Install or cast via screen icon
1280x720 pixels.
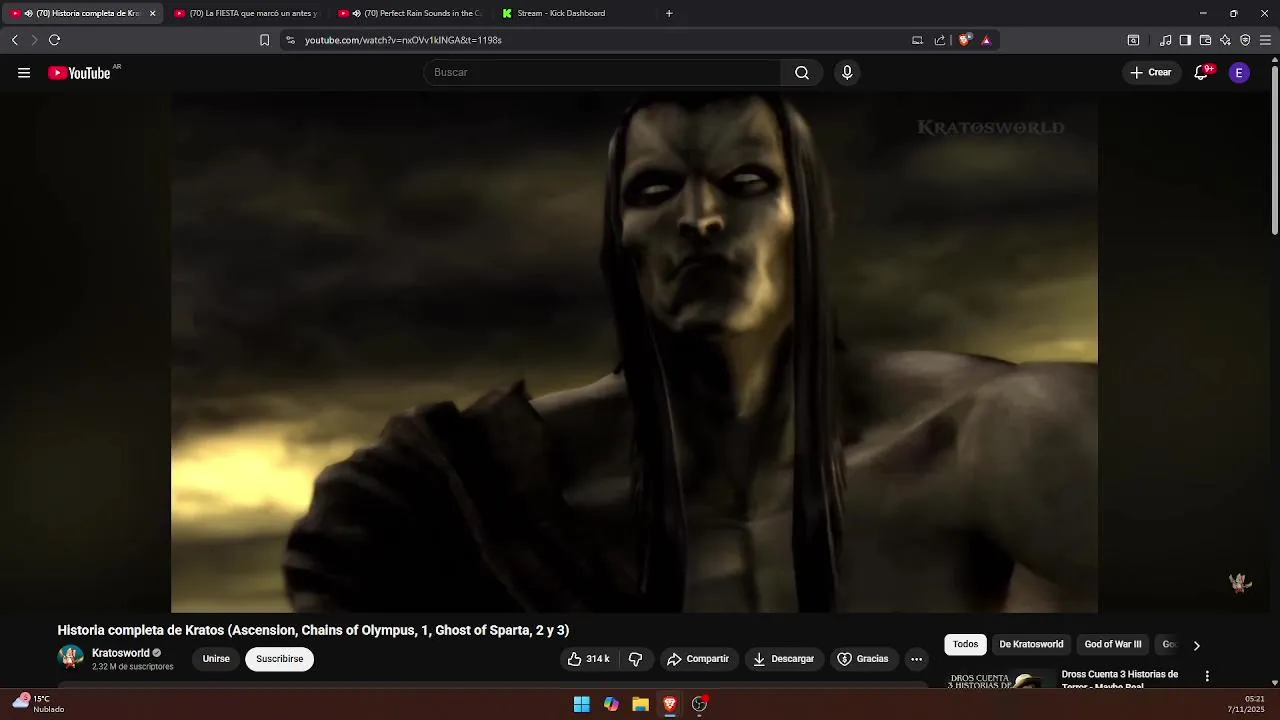tap(917, 40)
